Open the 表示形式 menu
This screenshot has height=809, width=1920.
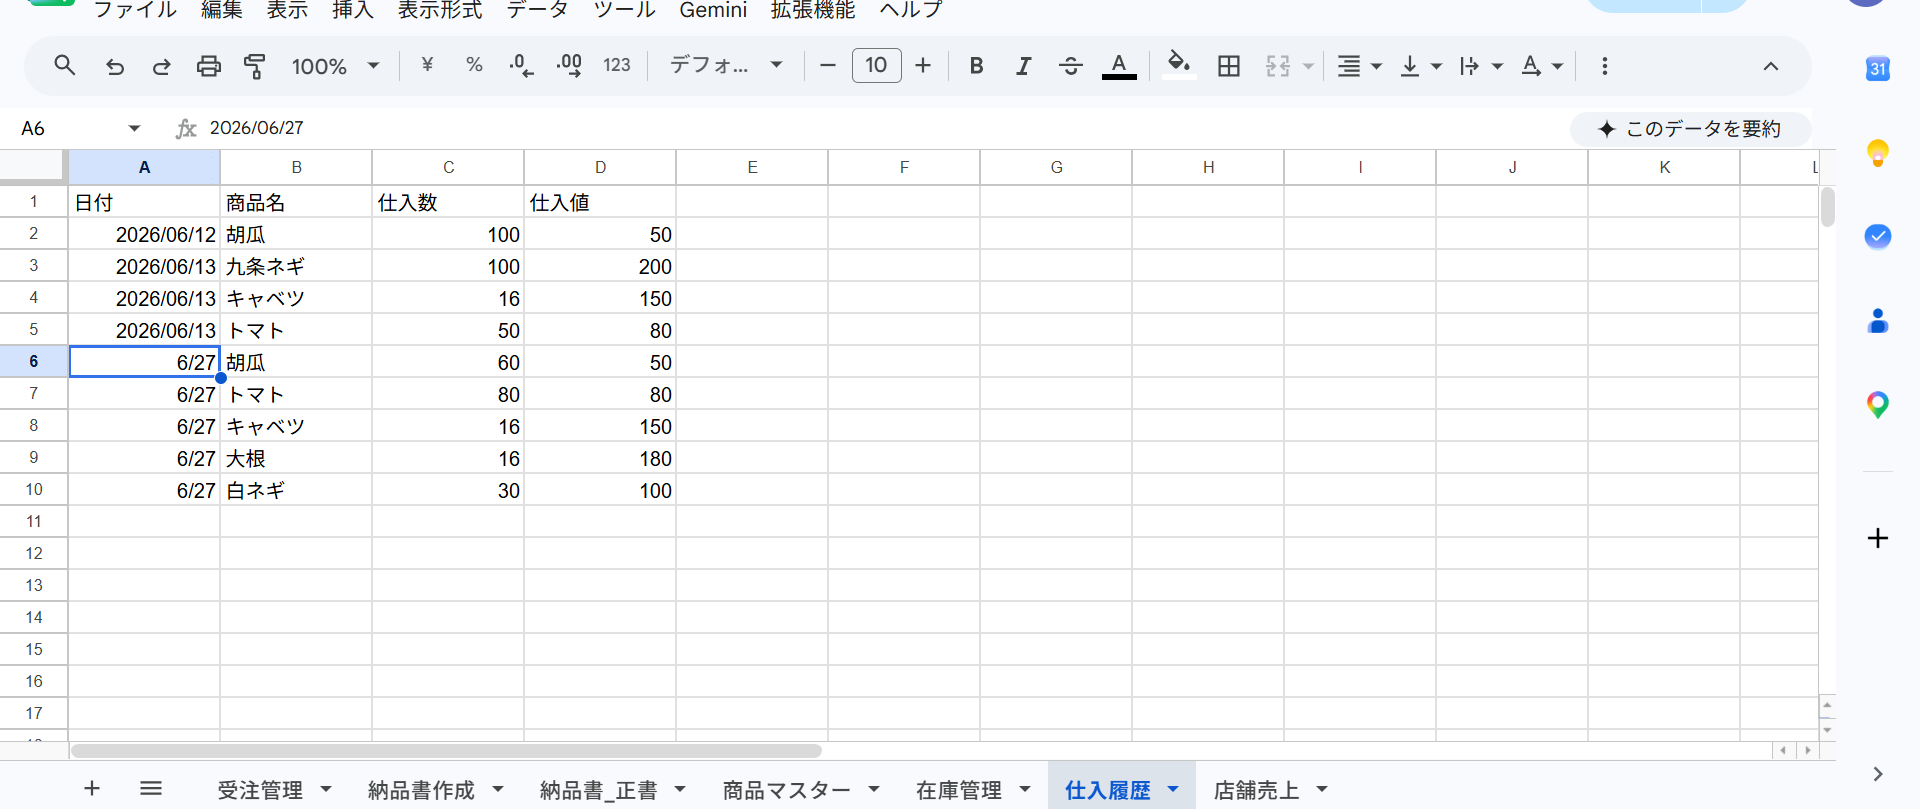pyautogui.click(x=440, y=10)
